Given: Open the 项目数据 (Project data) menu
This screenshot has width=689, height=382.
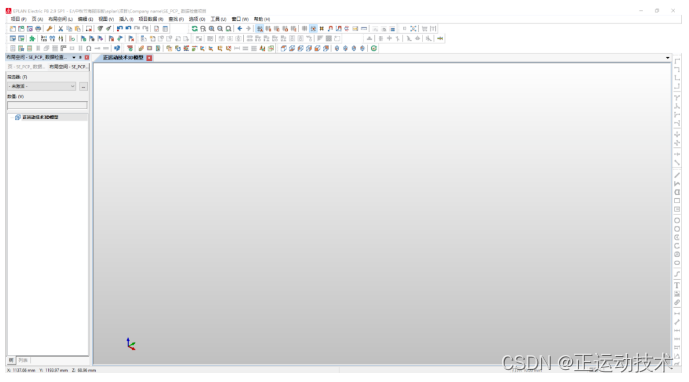Looking at the screenshot, I should coord(151,19).
